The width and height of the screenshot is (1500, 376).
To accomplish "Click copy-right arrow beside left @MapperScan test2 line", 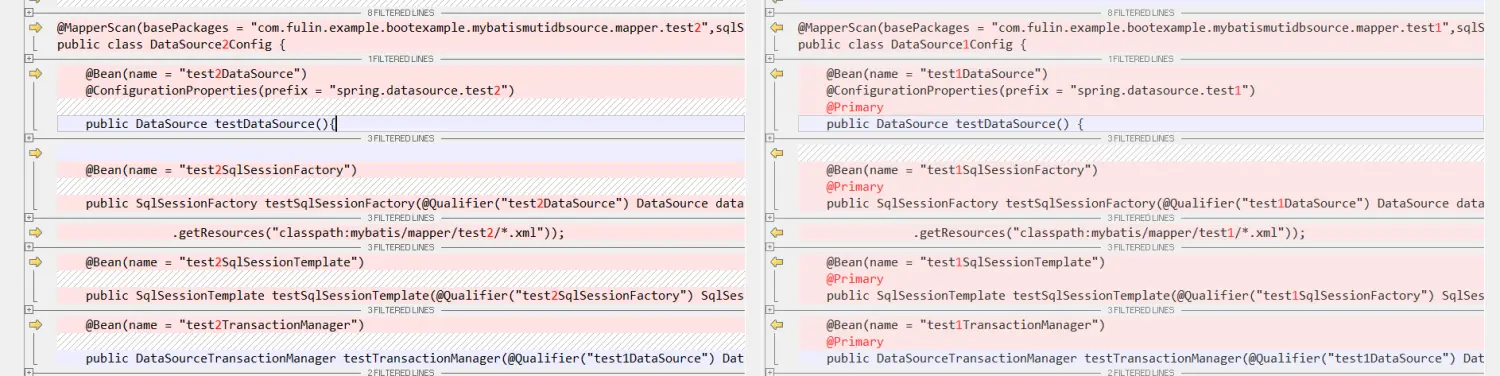I will point(36,27).
